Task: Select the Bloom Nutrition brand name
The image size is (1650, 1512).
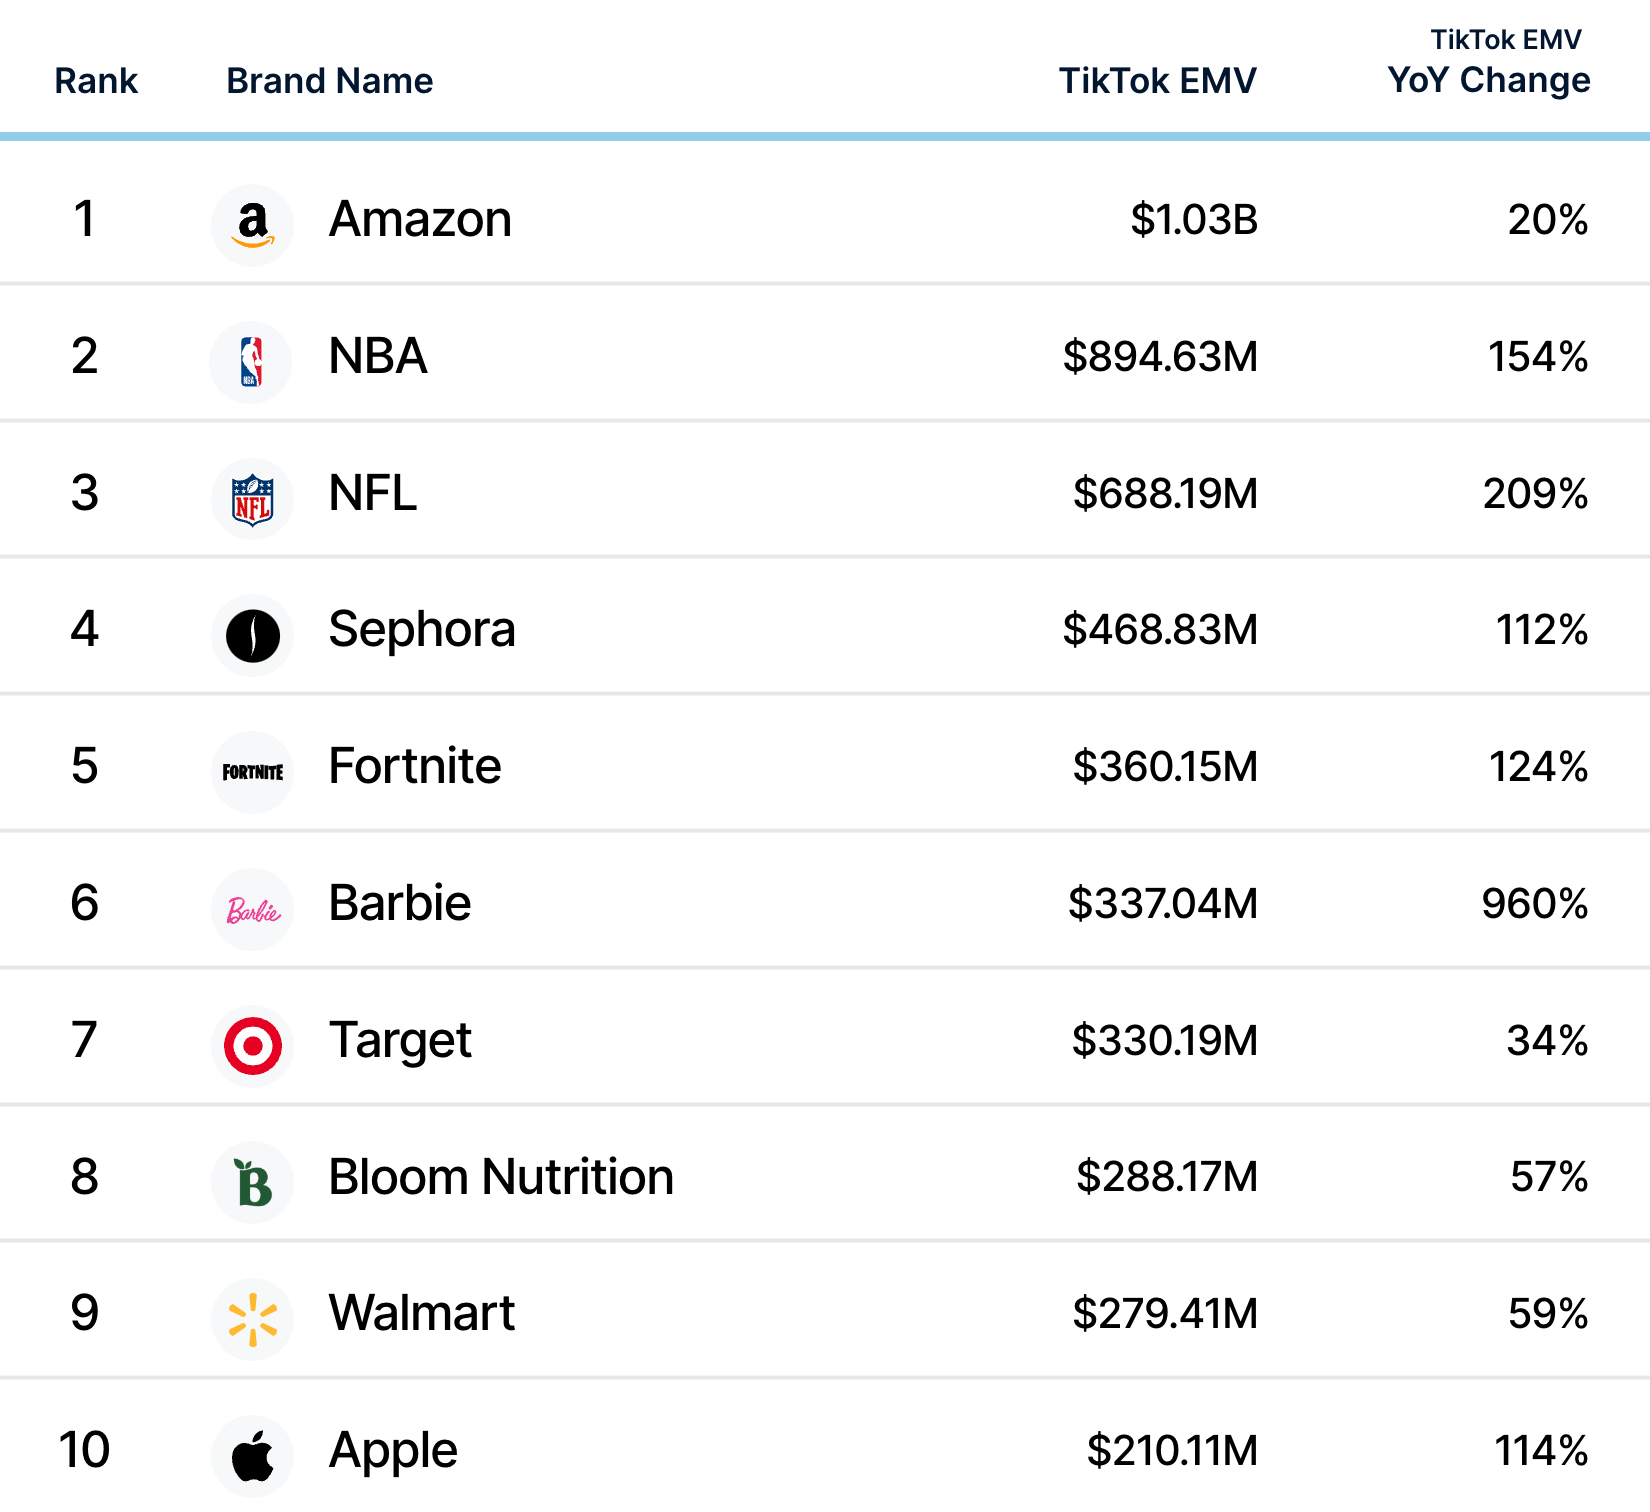Action: pyautogui.click(x=501, y=1177)
